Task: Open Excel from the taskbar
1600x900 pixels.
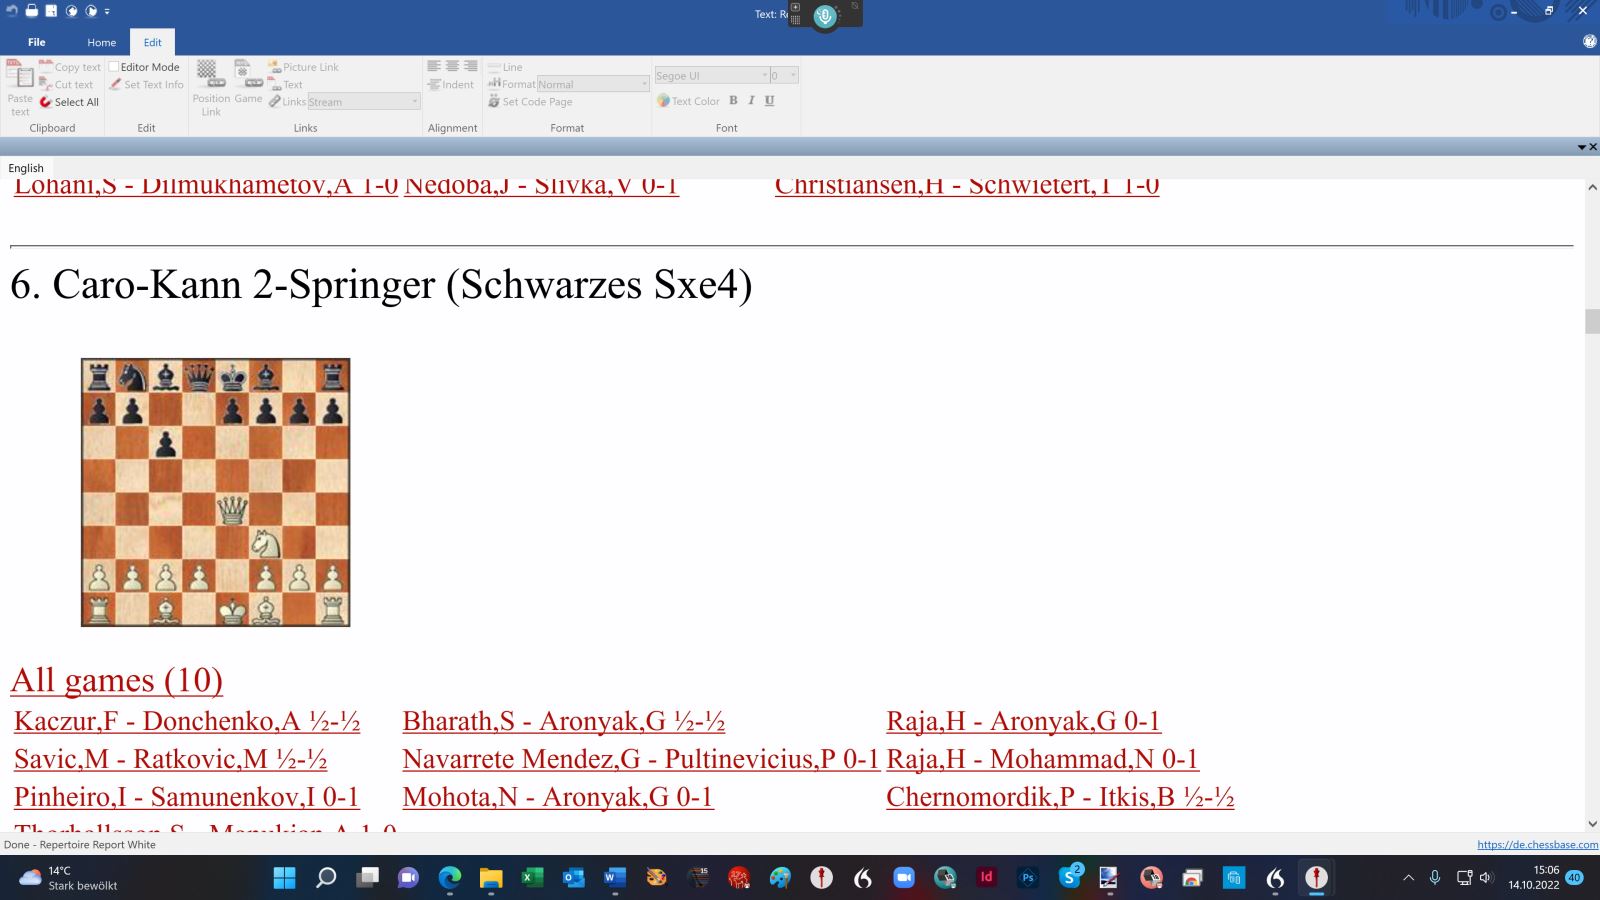Action: click(532, 878)
